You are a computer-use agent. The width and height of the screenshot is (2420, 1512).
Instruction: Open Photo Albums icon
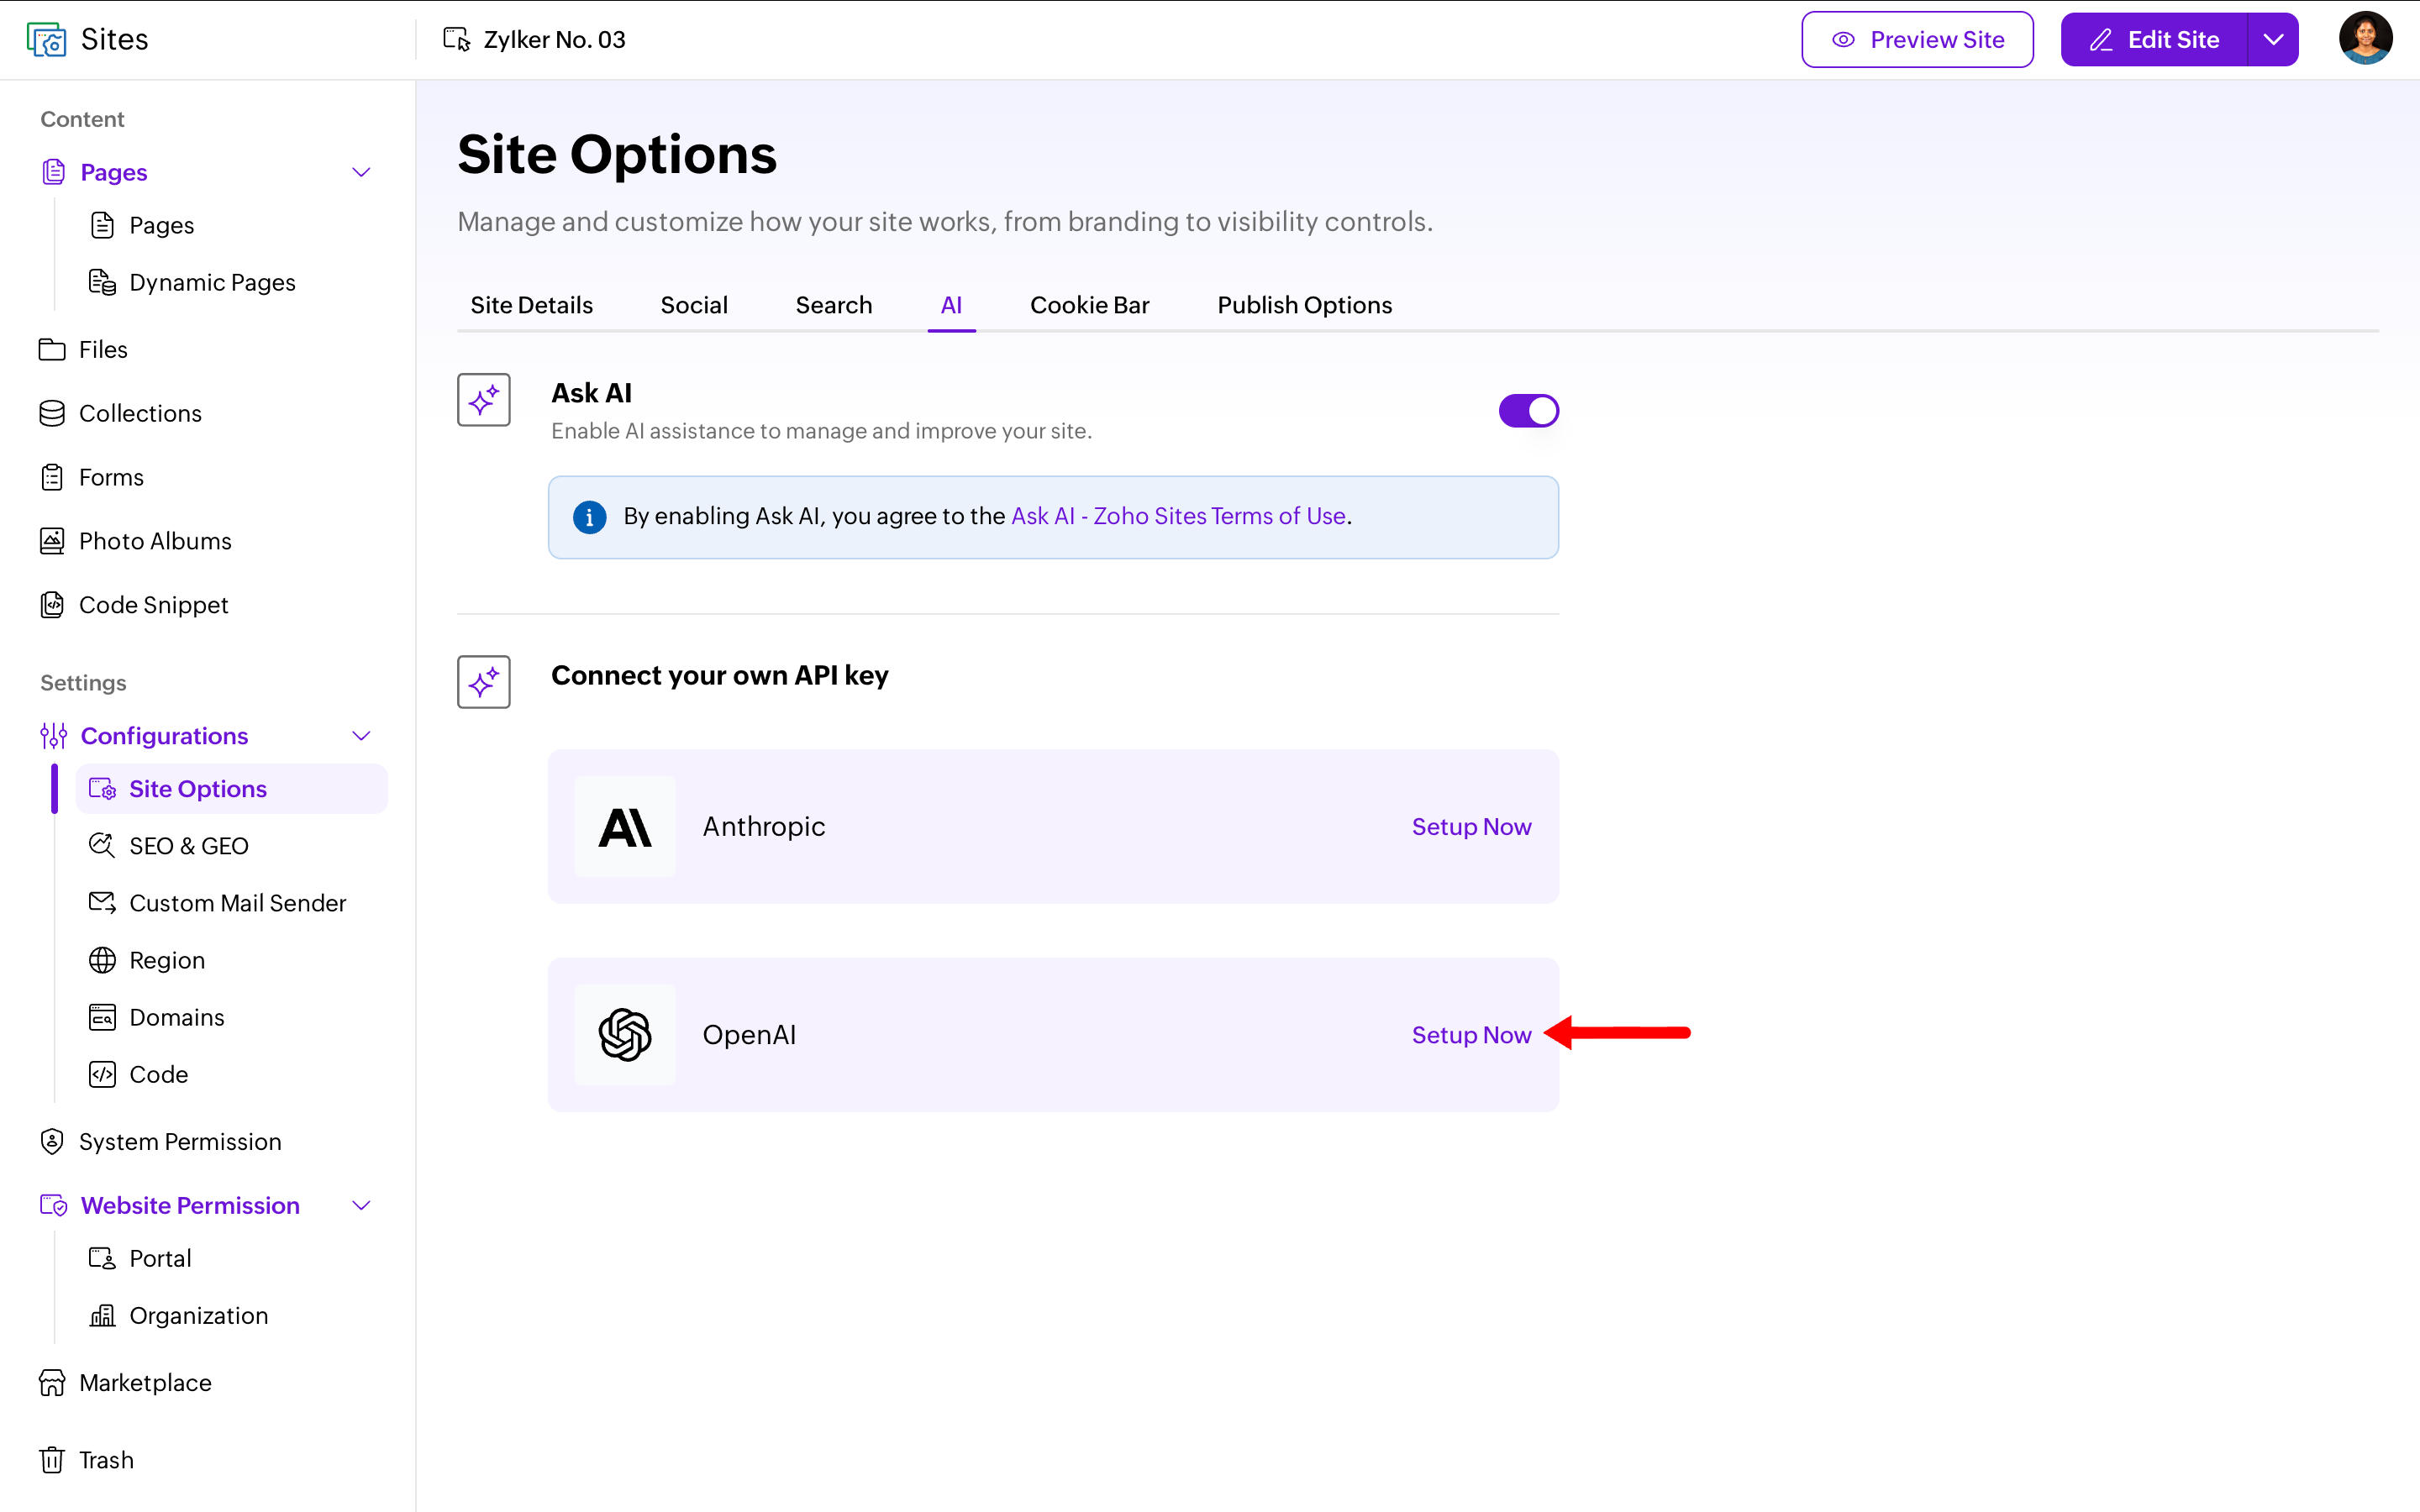(52, 541)
